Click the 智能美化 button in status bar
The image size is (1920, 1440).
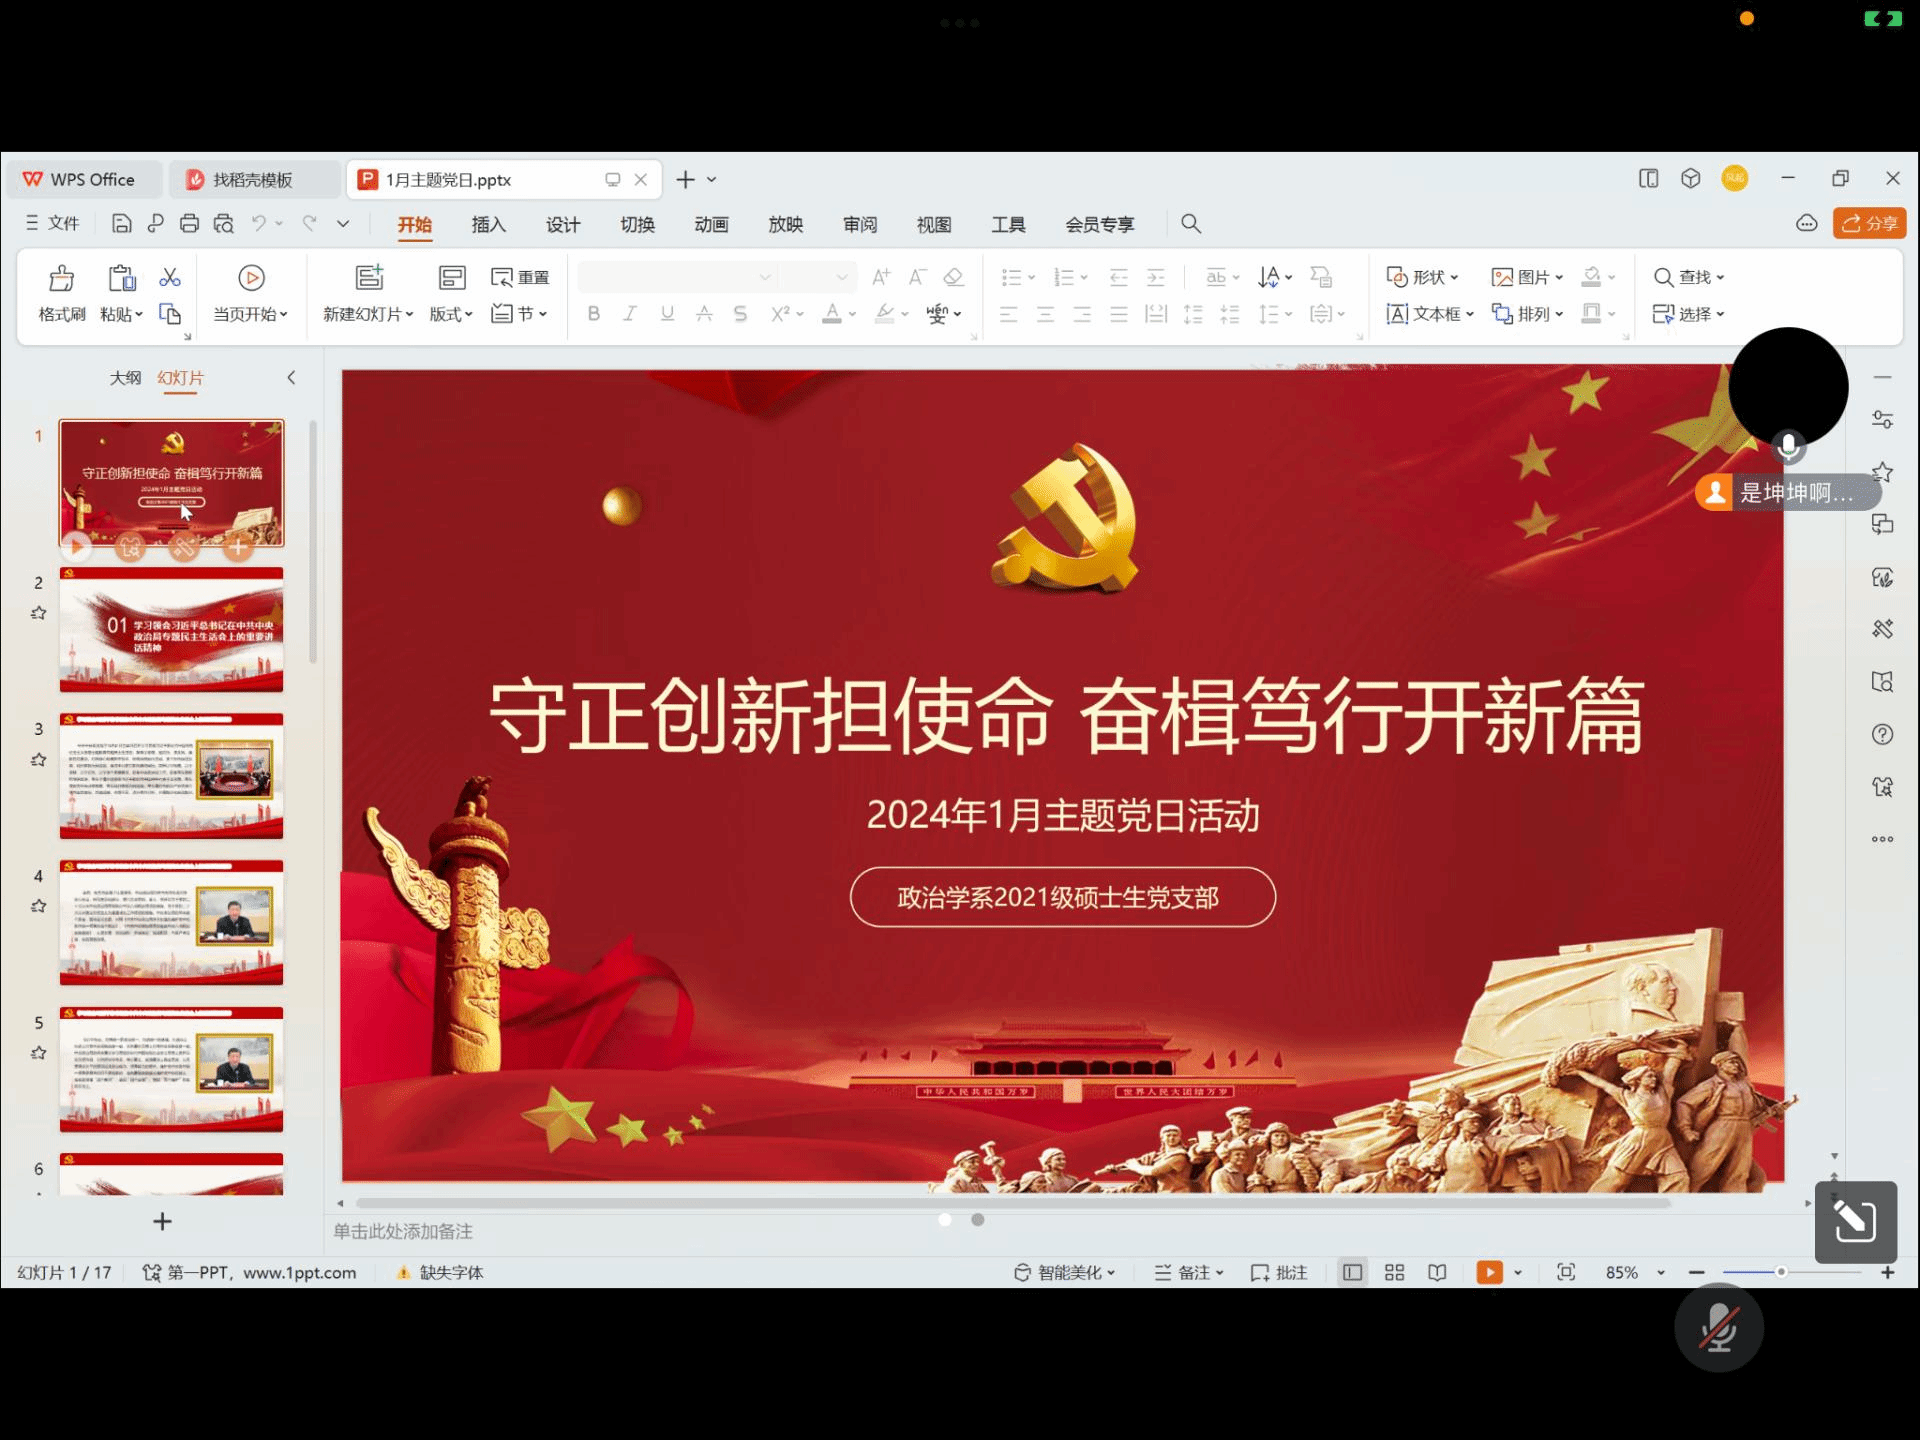pyautogui.click(x=1064, y=1272)
